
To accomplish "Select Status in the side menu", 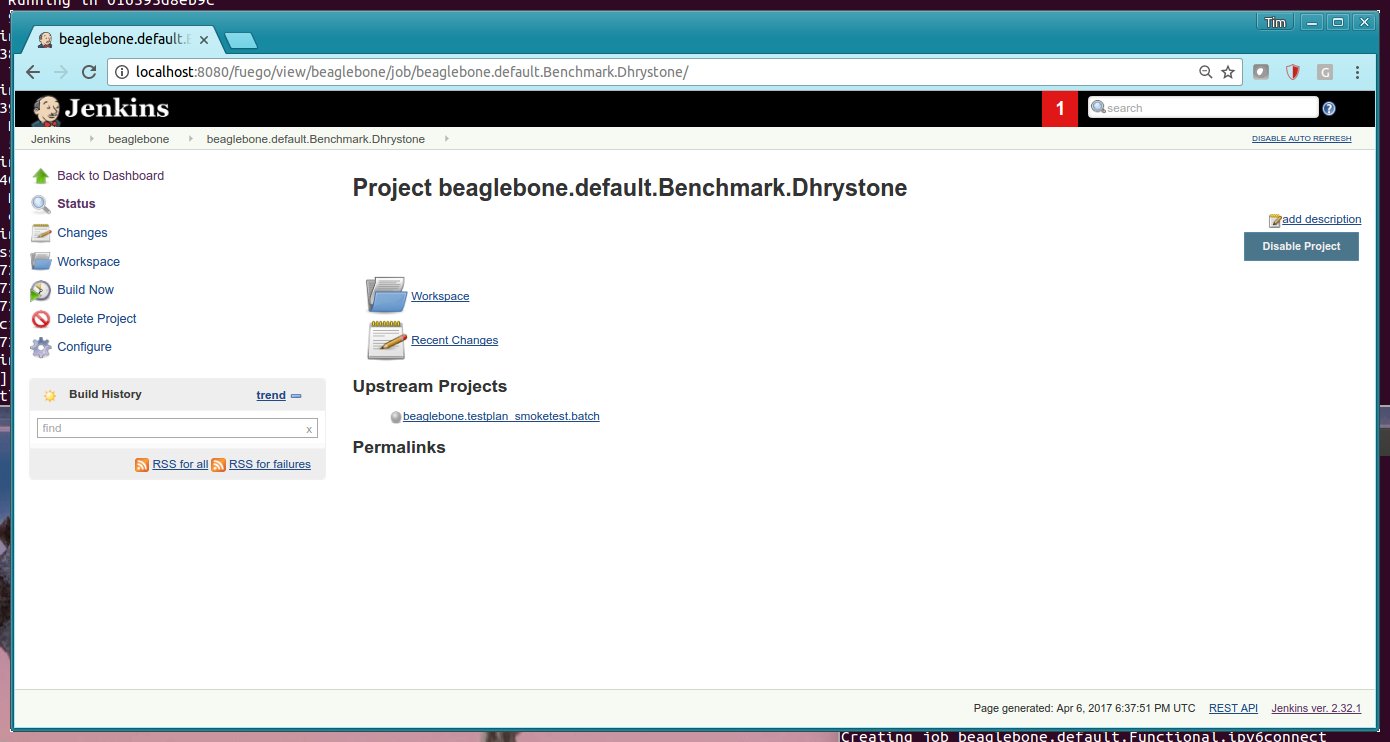I will [x=76, y=204].
